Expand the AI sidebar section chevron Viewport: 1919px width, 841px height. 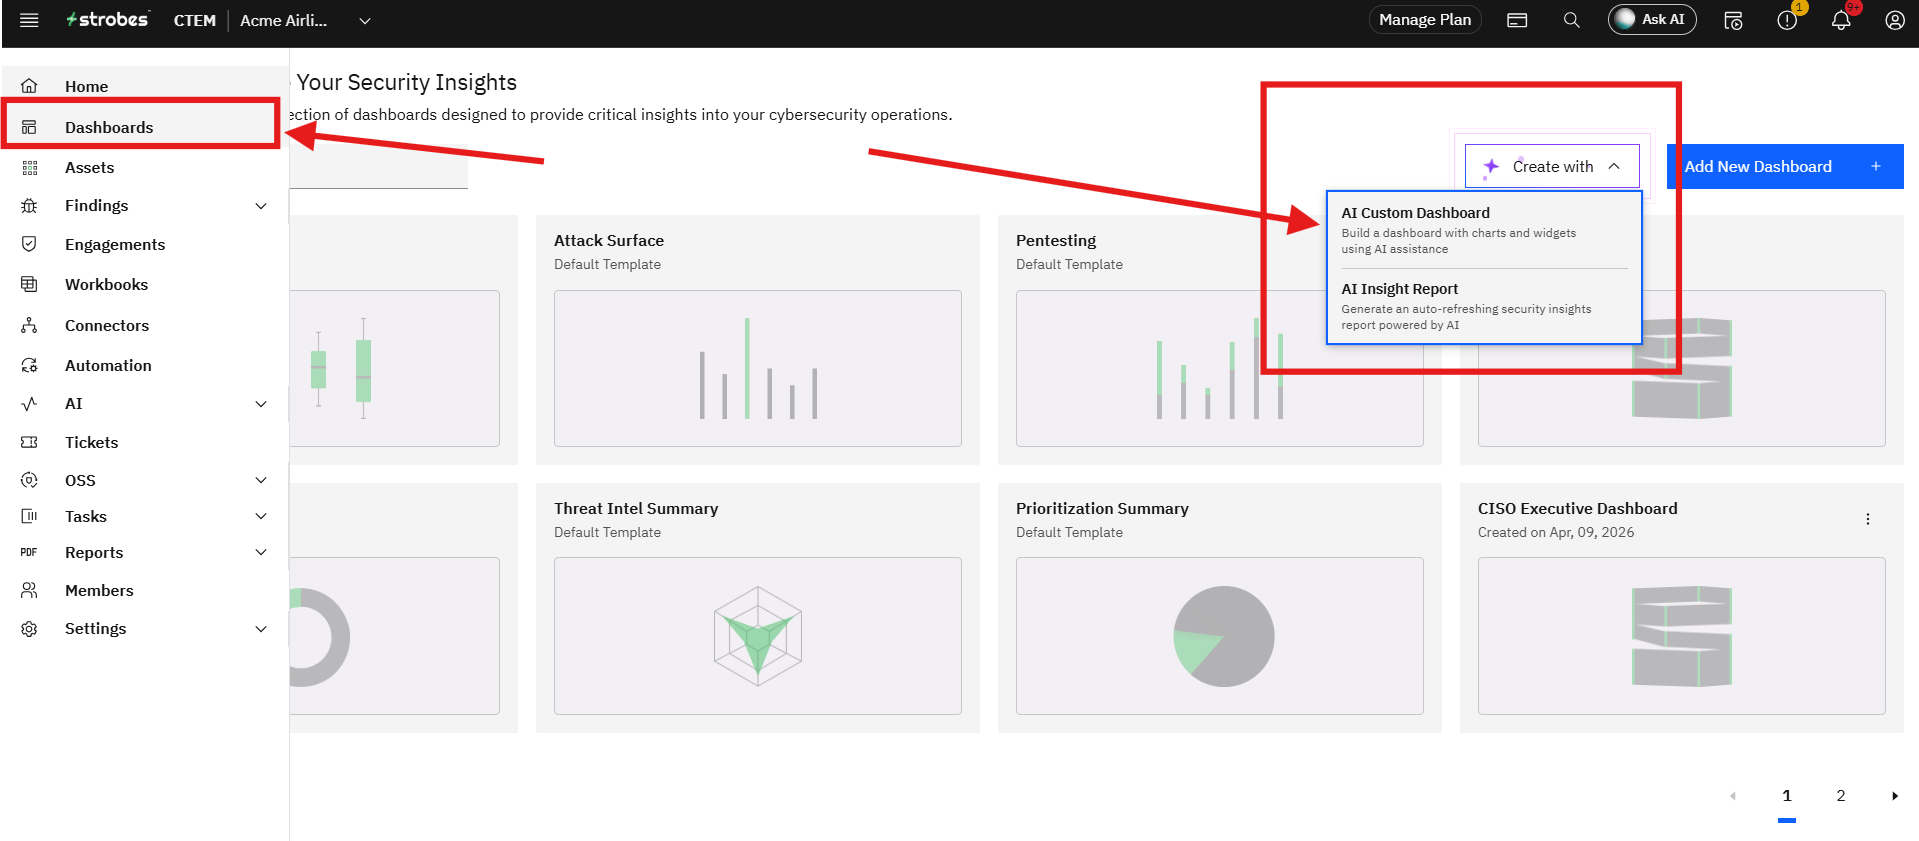click(261, 404)
